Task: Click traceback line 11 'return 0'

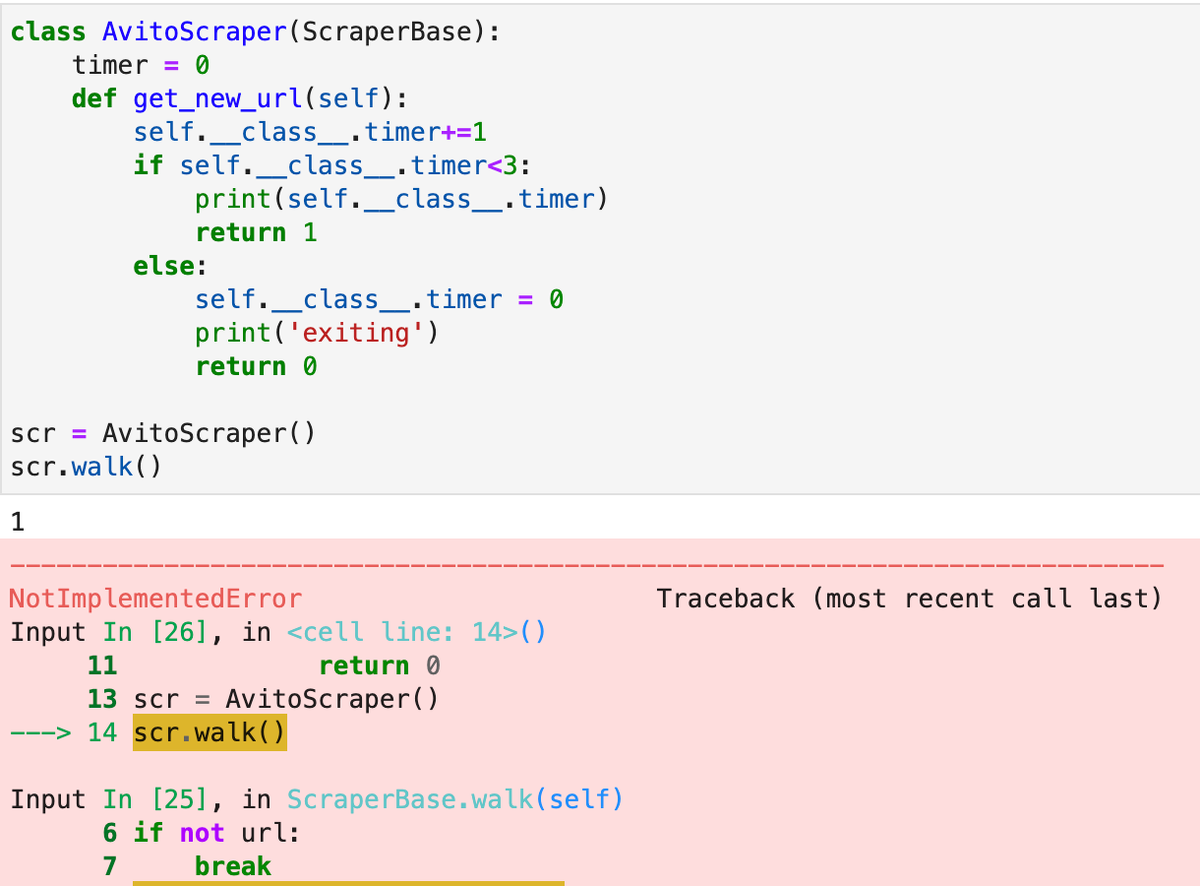Action: click(264, 666)
